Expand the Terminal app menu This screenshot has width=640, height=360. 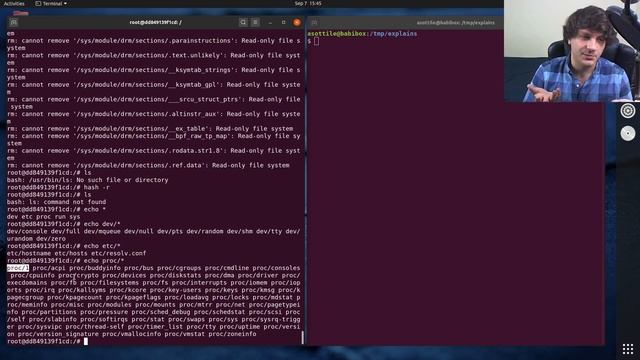[51, 3]
